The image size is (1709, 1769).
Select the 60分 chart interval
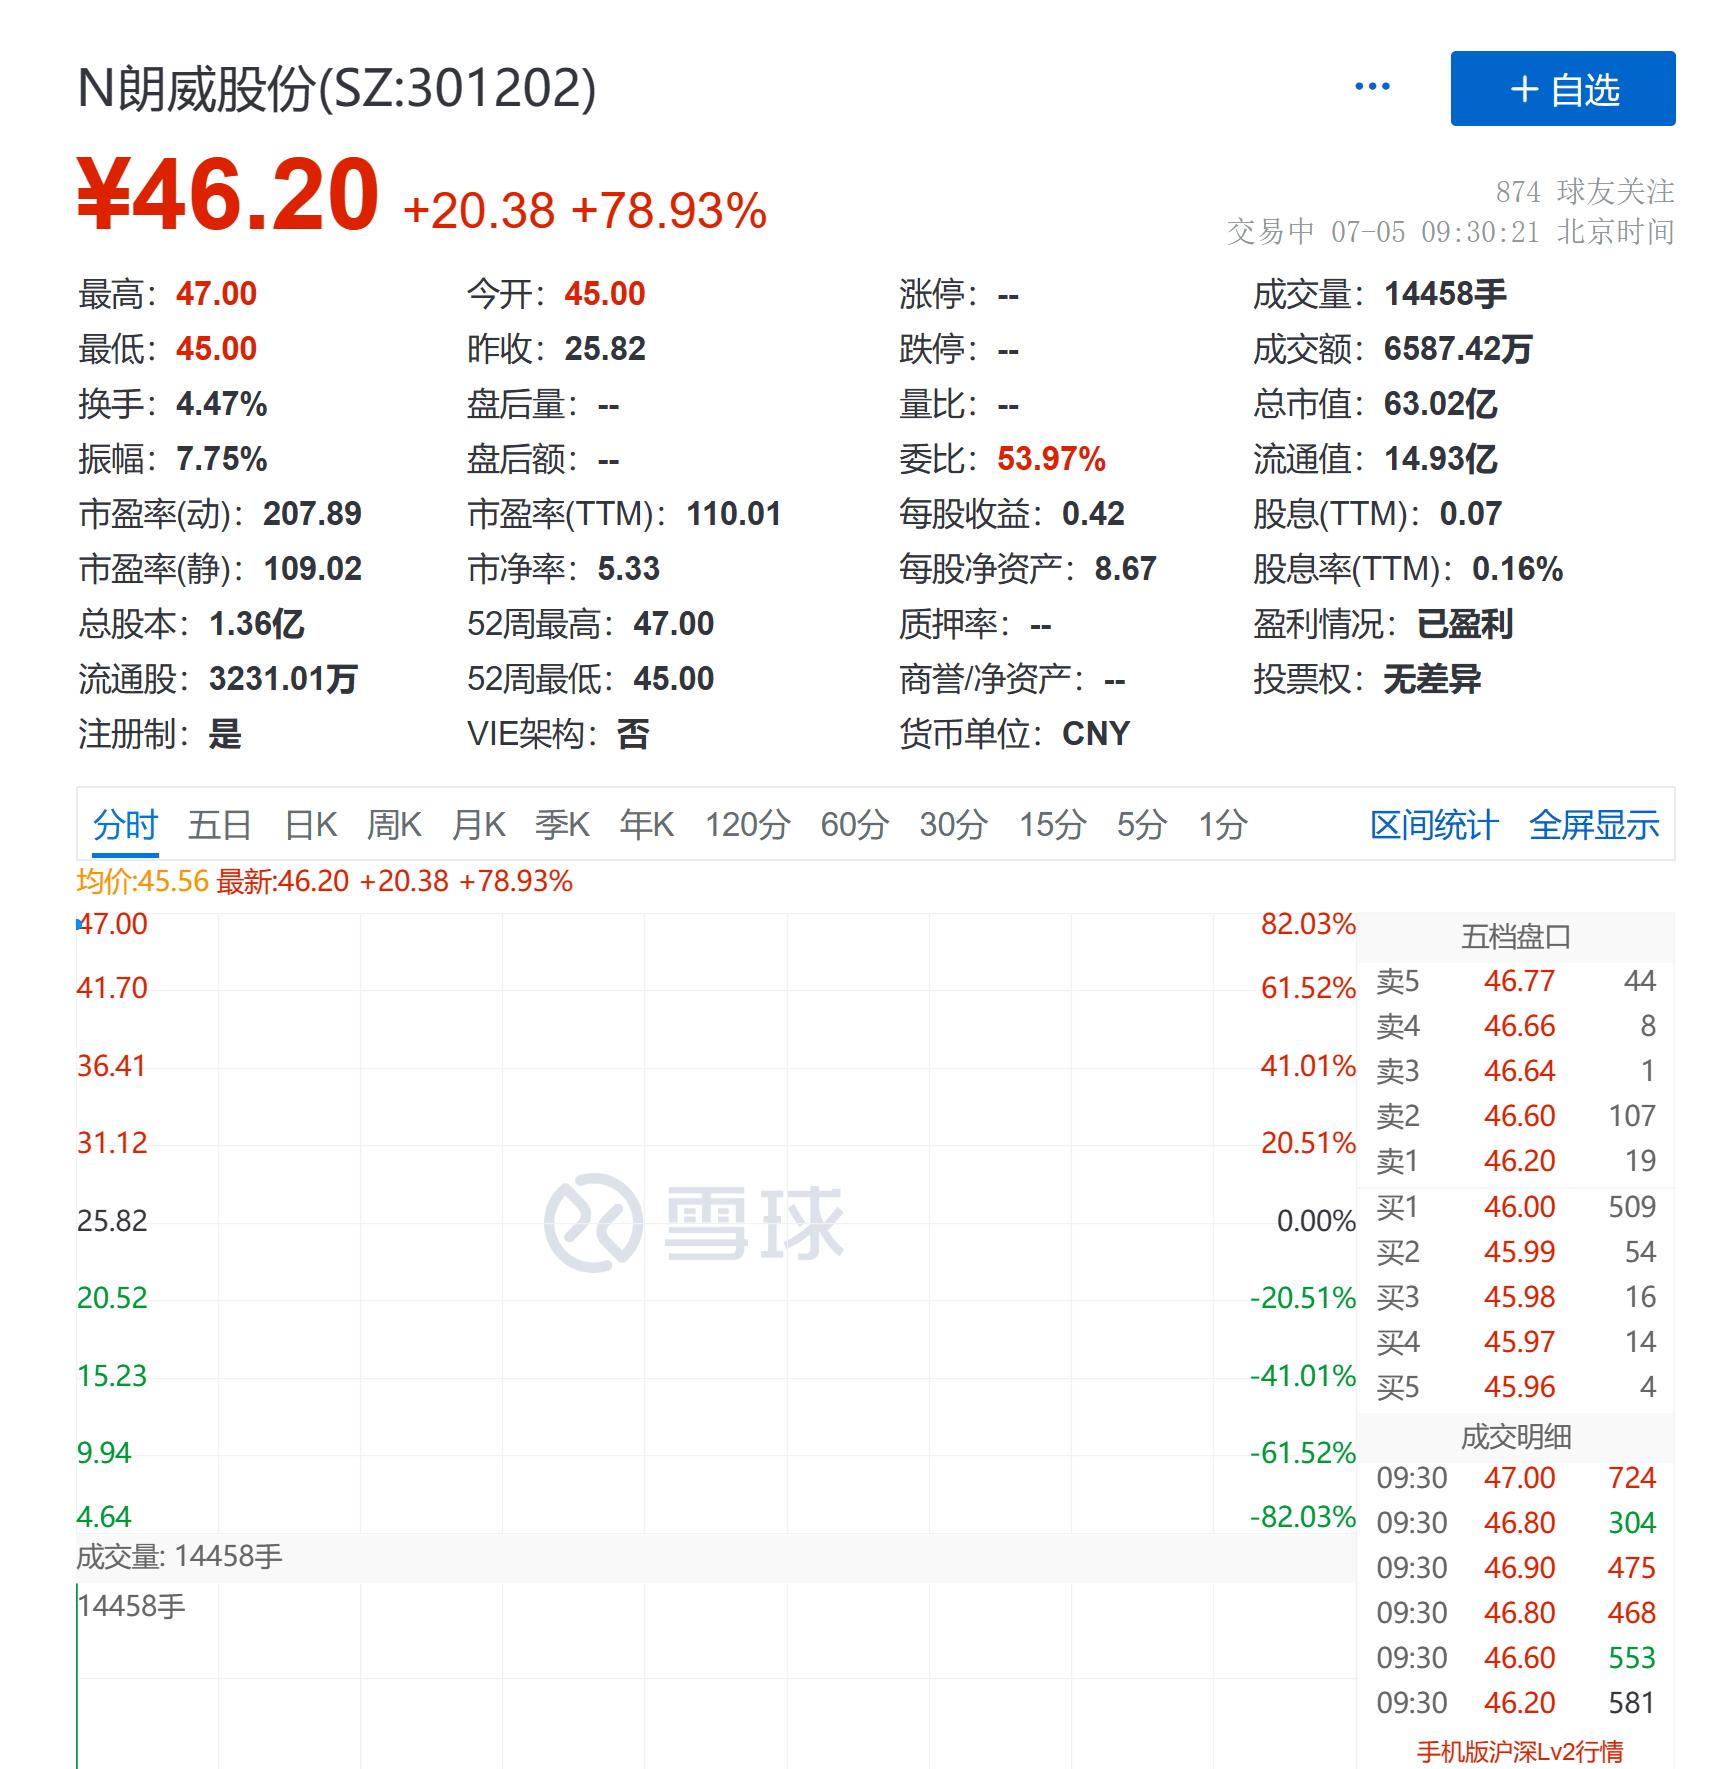click(855, 826)
